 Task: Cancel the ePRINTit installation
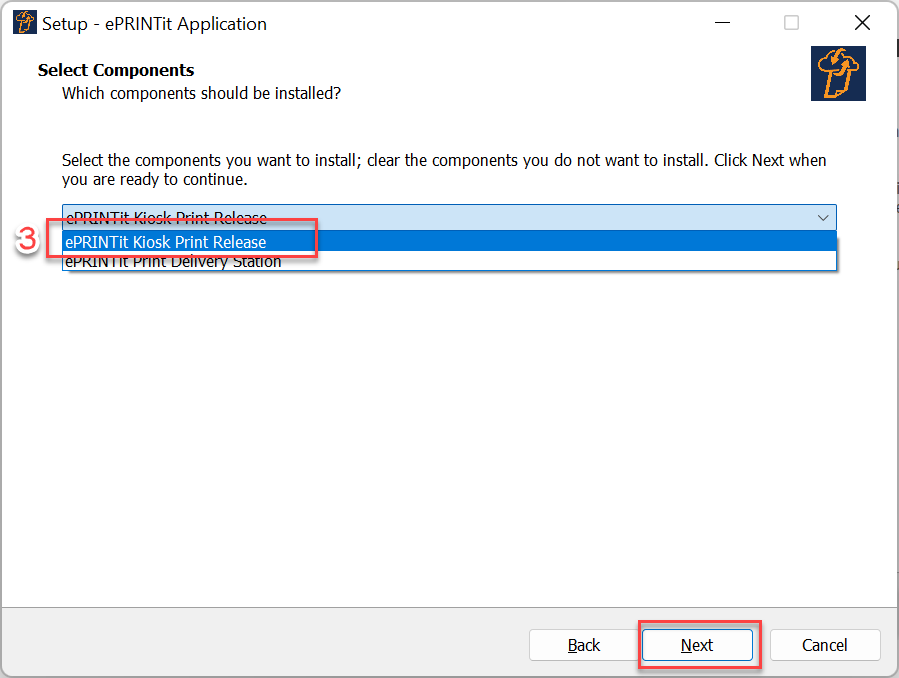pyautogui.click(x=824, y=645)
